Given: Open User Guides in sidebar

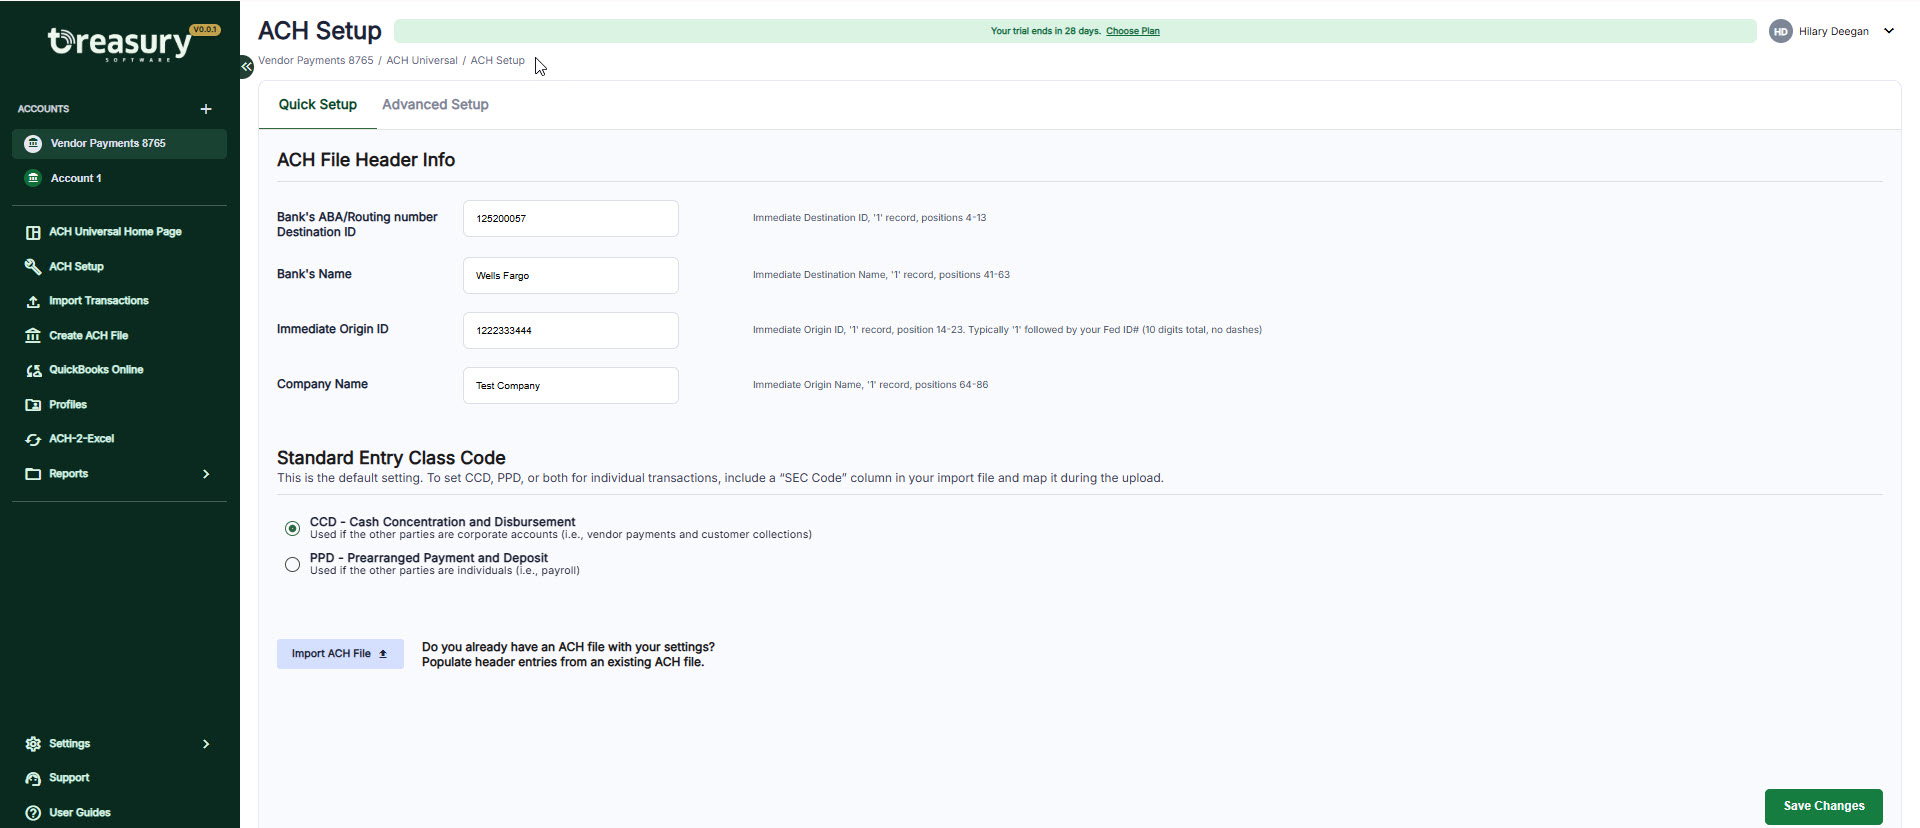Looking at the screenshot, I should (79, 813).
